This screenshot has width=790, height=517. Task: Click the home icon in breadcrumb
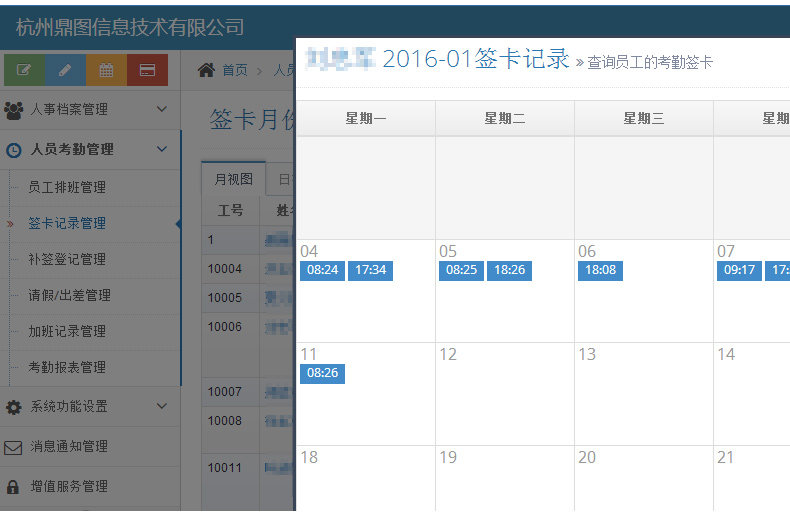(x=206, y=70)
